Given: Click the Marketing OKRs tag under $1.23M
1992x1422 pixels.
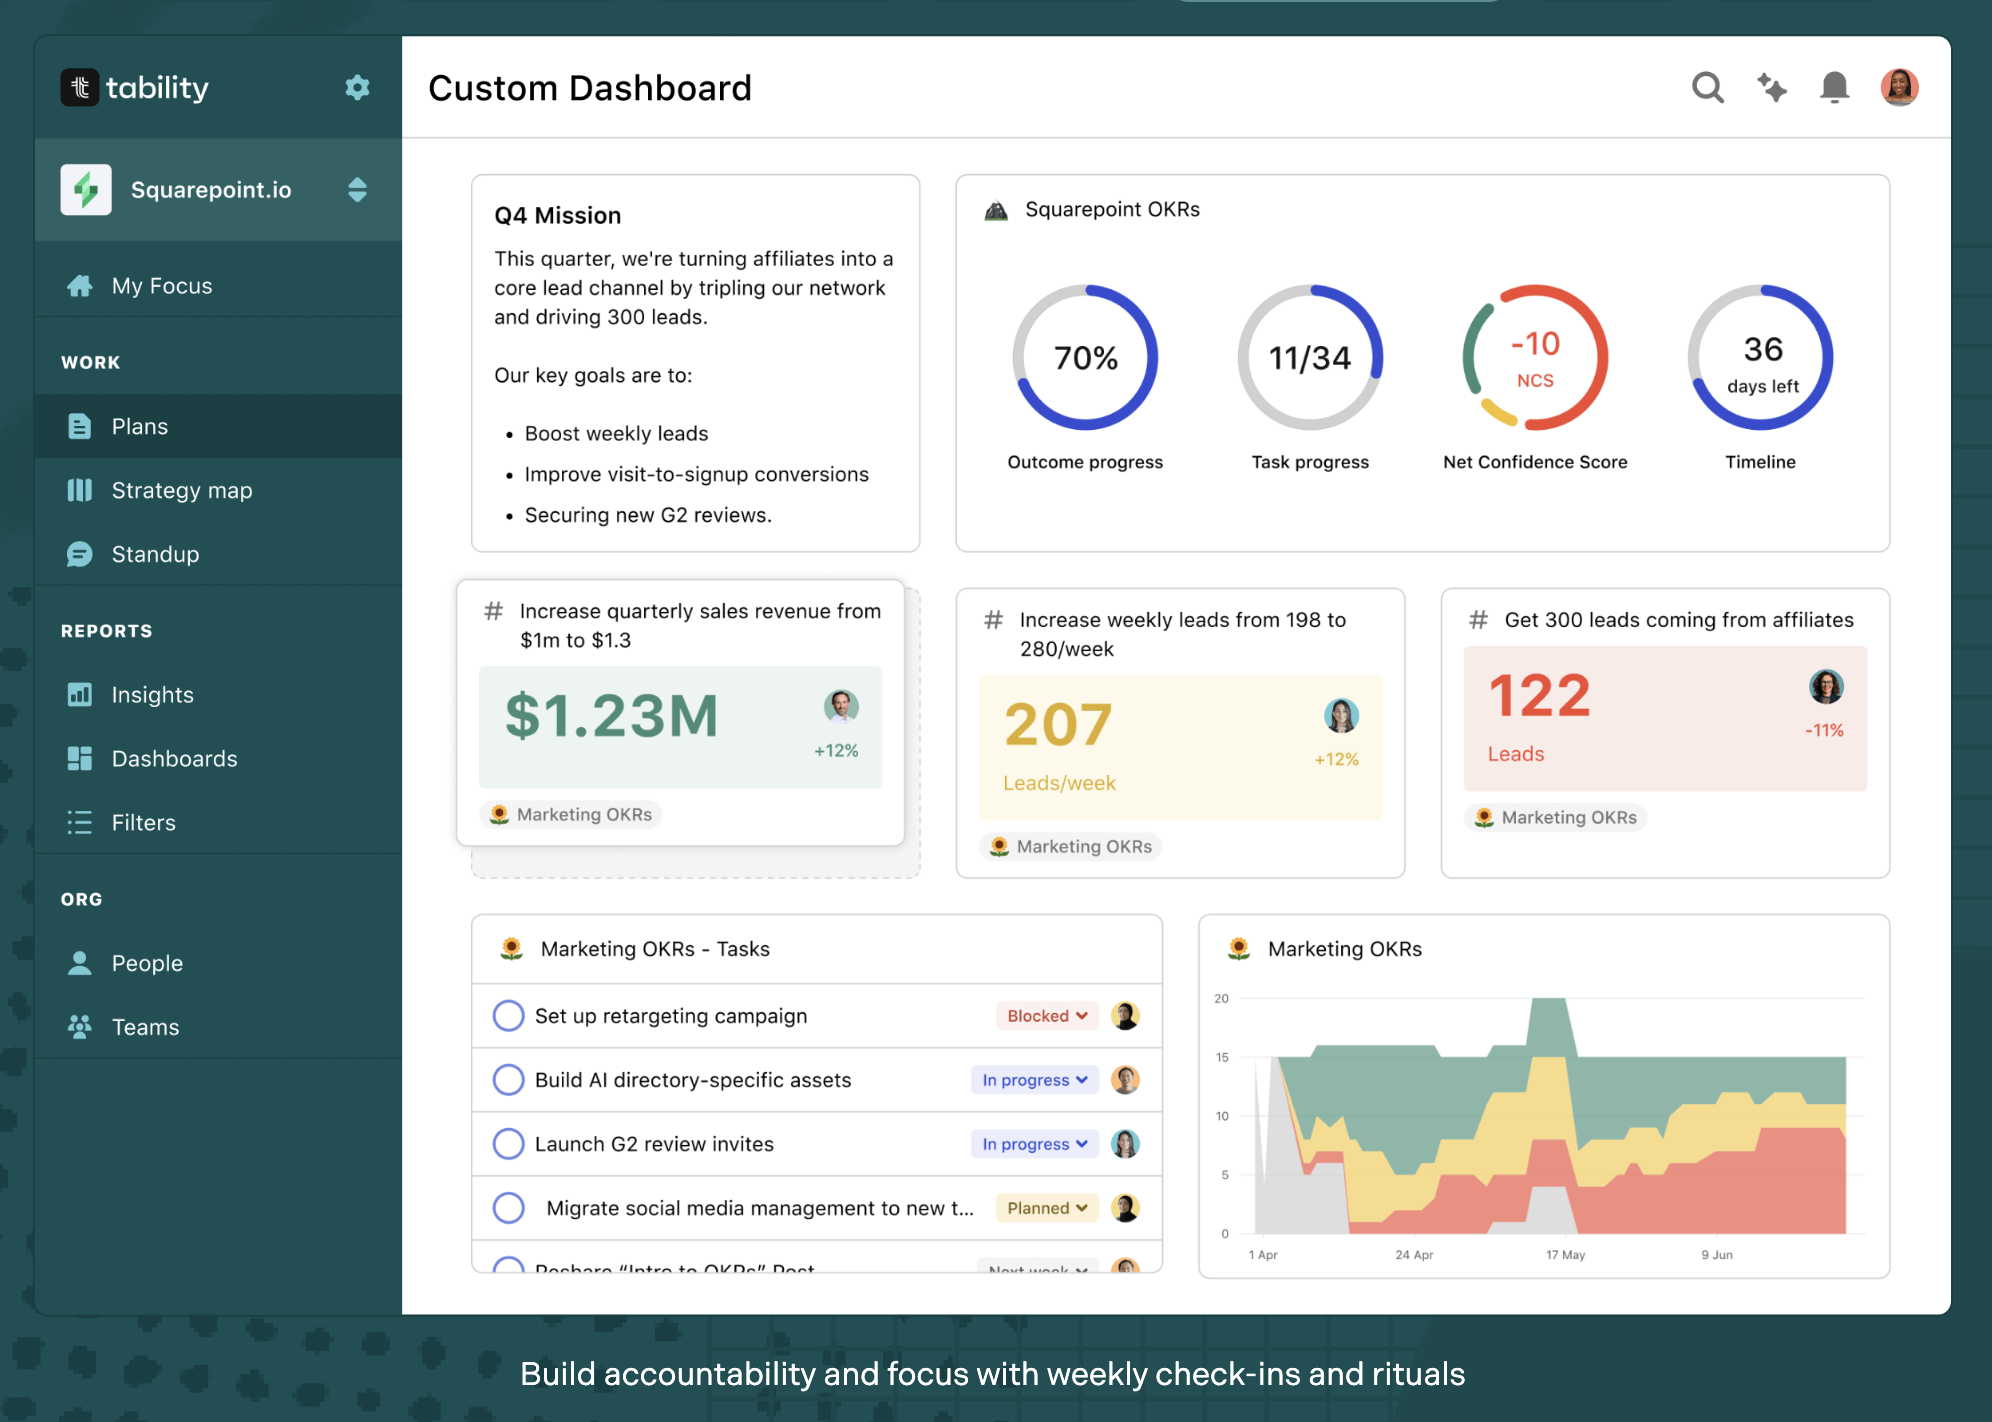Looking at the screenshot, I should pos(571,815).
